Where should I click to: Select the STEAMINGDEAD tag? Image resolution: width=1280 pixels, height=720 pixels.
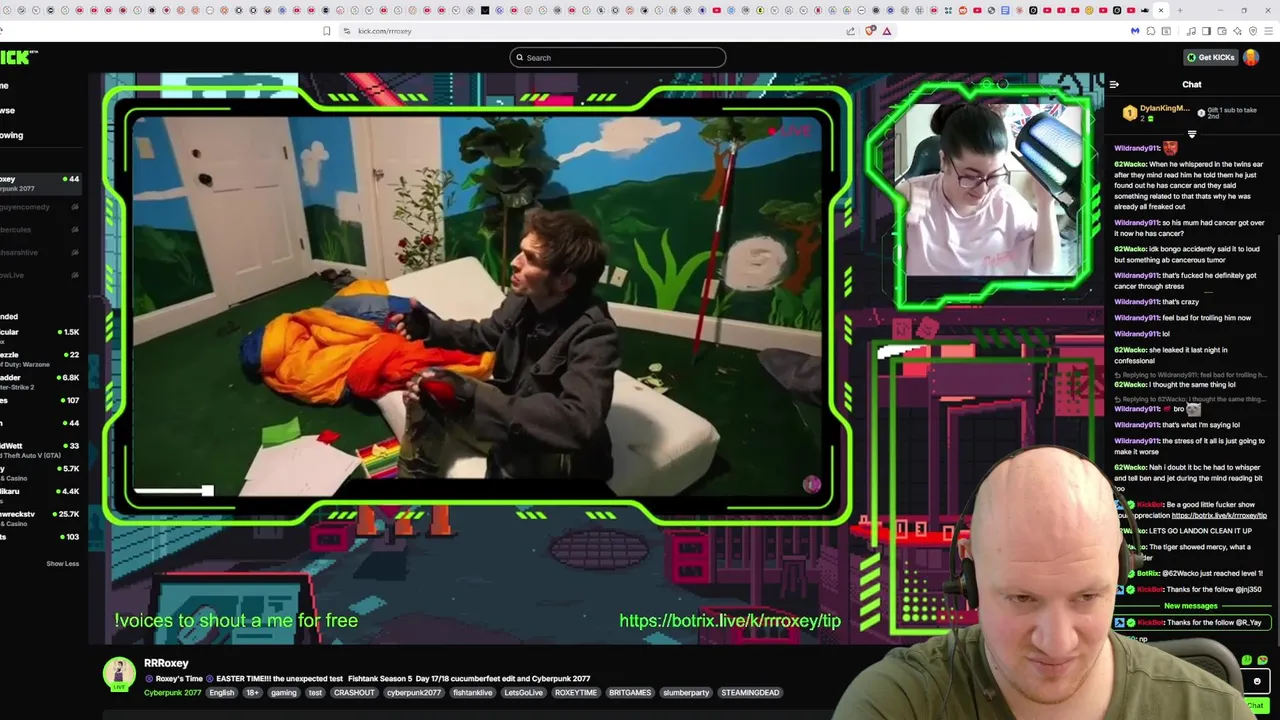pos(750,692)
